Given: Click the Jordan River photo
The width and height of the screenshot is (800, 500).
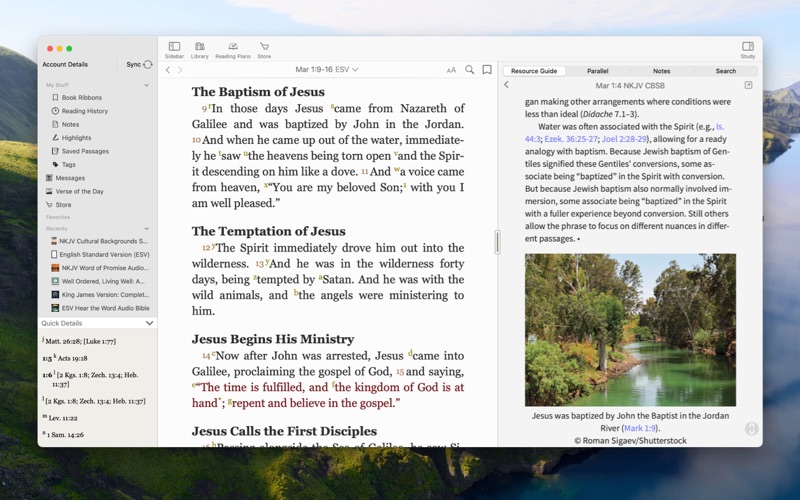Looking at the screenshot, I should coord(630,330).
